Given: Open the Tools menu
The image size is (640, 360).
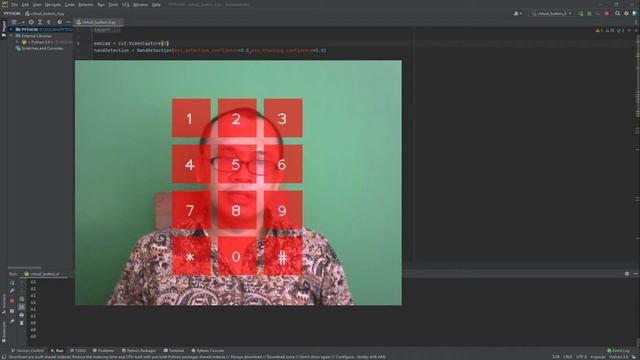Looking at the screenshot, I should [113, 4].
